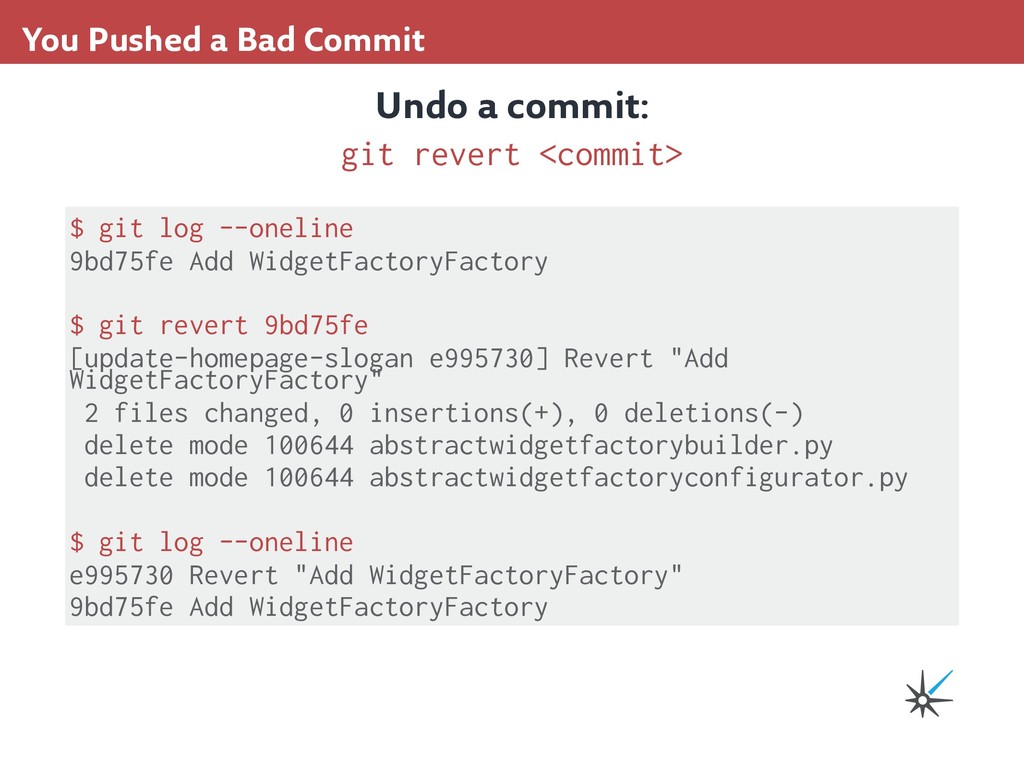This screenshot has width=1024, height=768.
Task: Click the first '9bd75fe Add WidgetFactoryFactory' log line
Action: pyautogui.click(x=308, y=262)
